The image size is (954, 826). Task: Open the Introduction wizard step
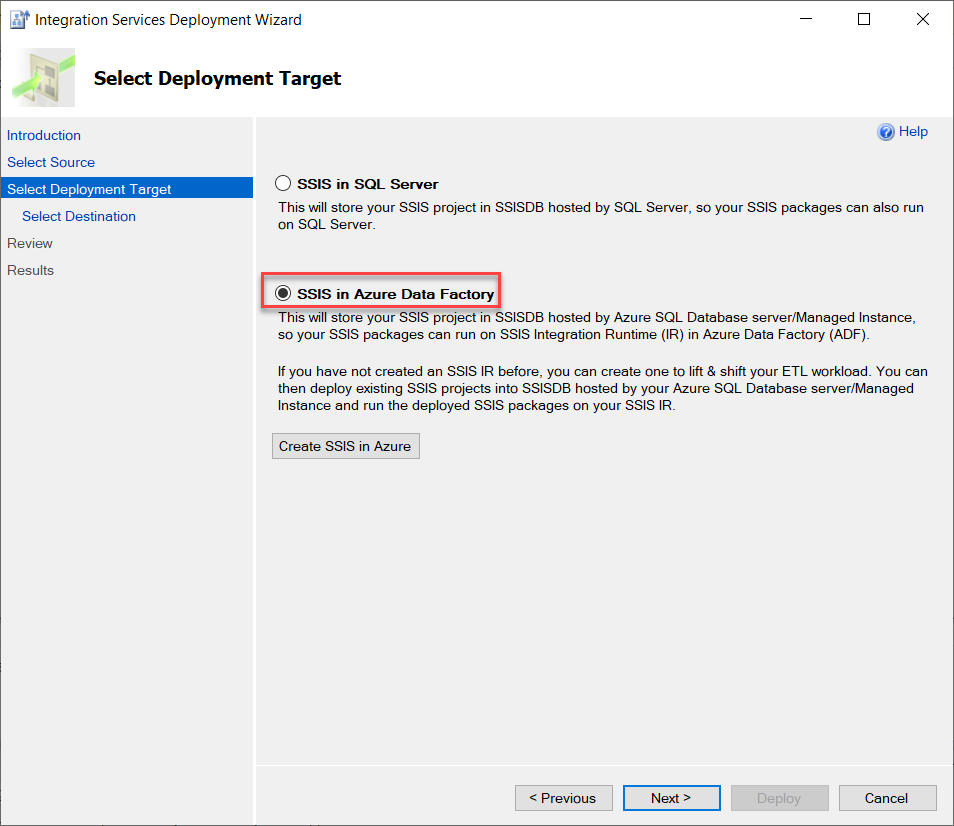44,135
